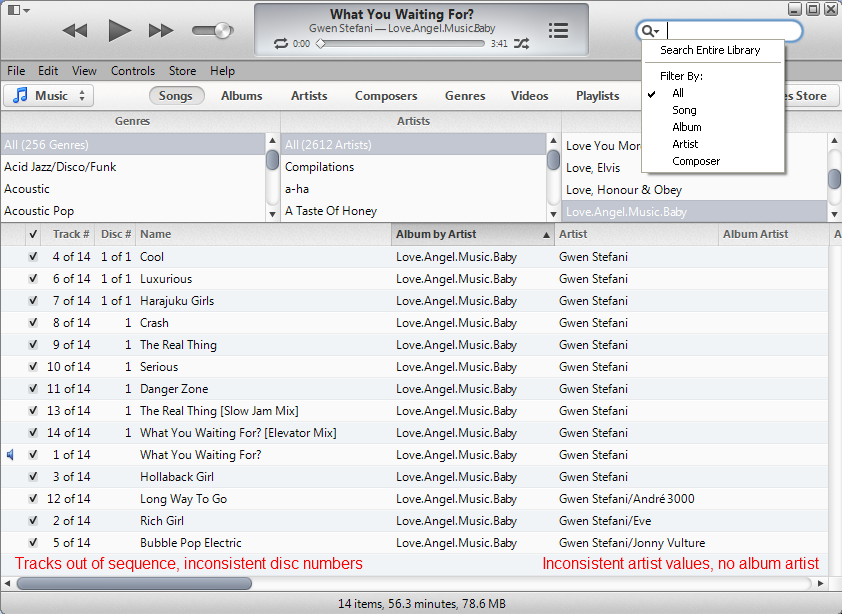Viewport: 842px width, 614px height.
Task: Click the Play button
Action: coord(119,30)
